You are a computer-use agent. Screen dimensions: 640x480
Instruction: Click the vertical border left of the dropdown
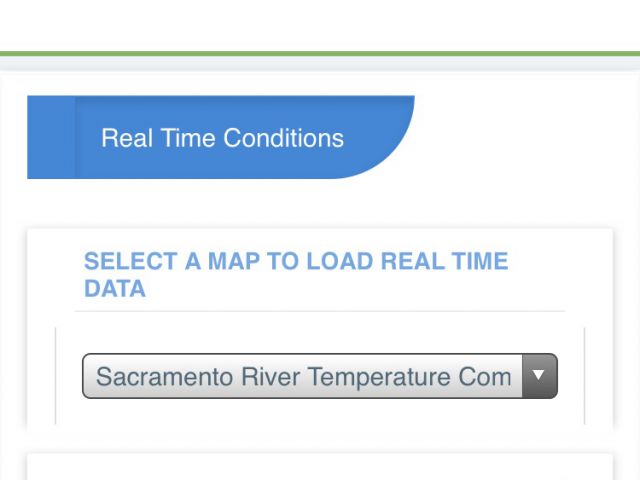coord(56,375)
